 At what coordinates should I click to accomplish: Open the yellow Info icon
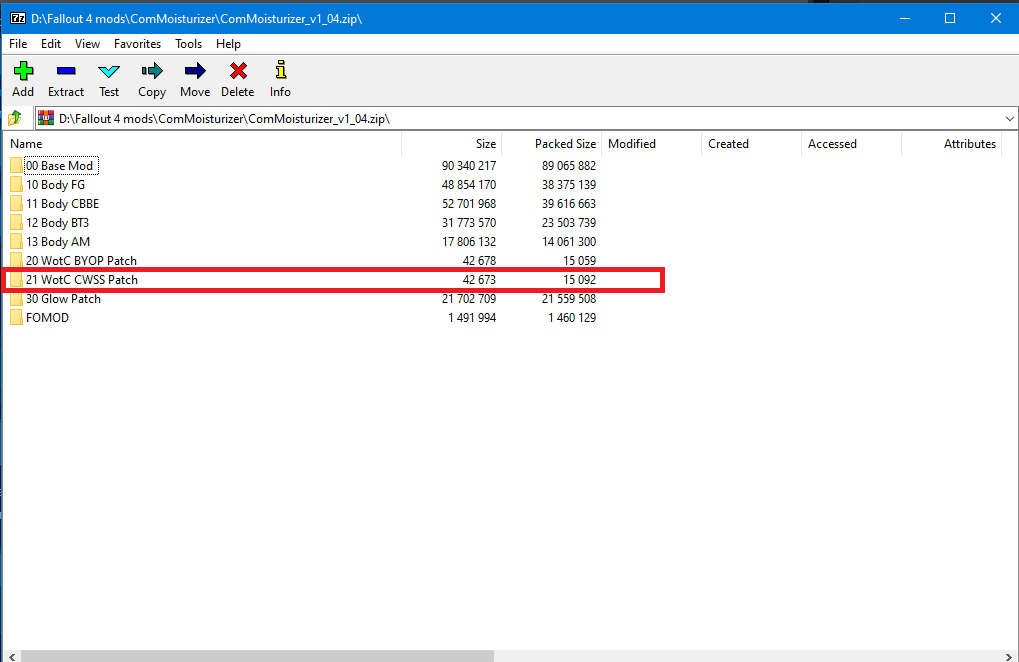[x=280, y=71]
